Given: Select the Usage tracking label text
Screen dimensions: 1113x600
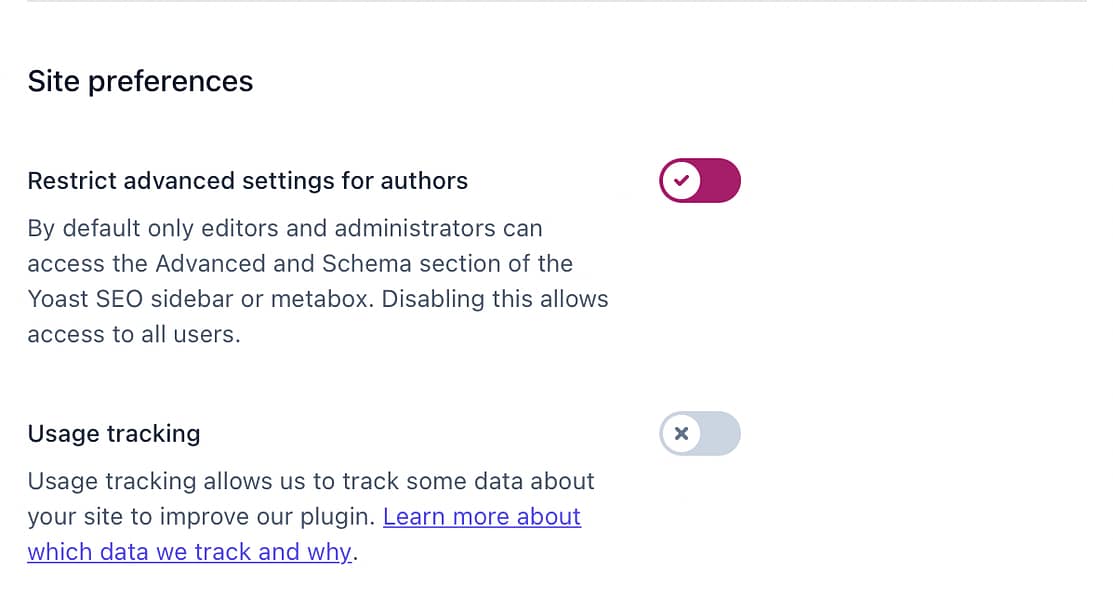Looking at the screenshot, I should pos(113,433).
